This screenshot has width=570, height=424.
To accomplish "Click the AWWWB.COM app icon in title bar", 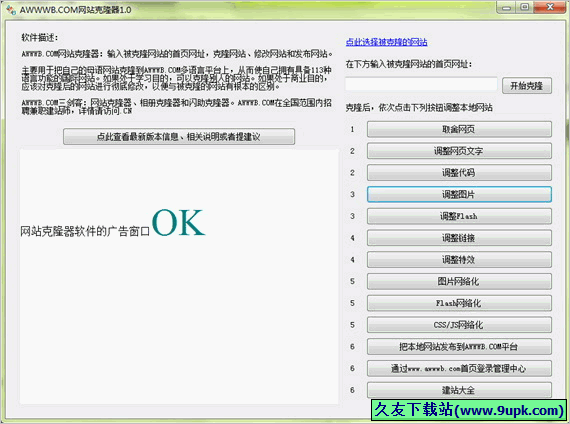I will (11, 10).
